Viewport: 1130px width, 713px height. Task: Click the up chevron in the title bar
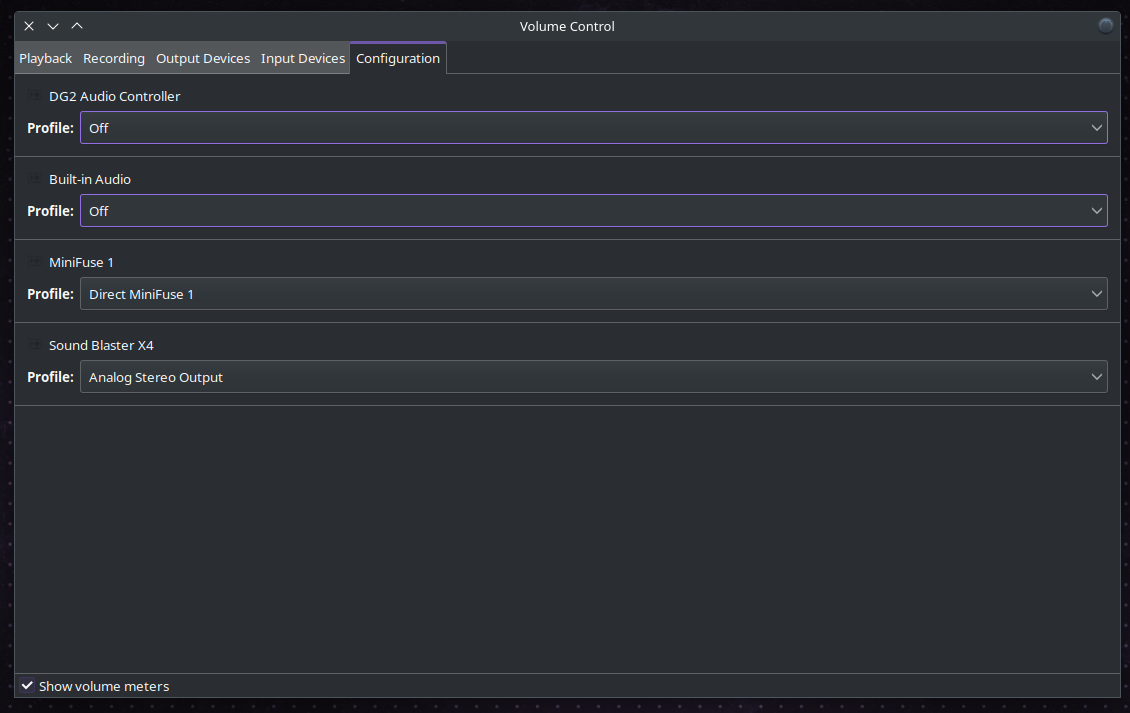77,26
